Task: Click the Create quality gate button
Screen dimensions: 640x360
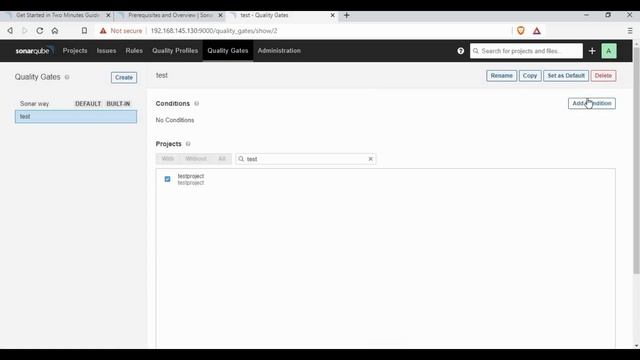Action: (124, 77)
